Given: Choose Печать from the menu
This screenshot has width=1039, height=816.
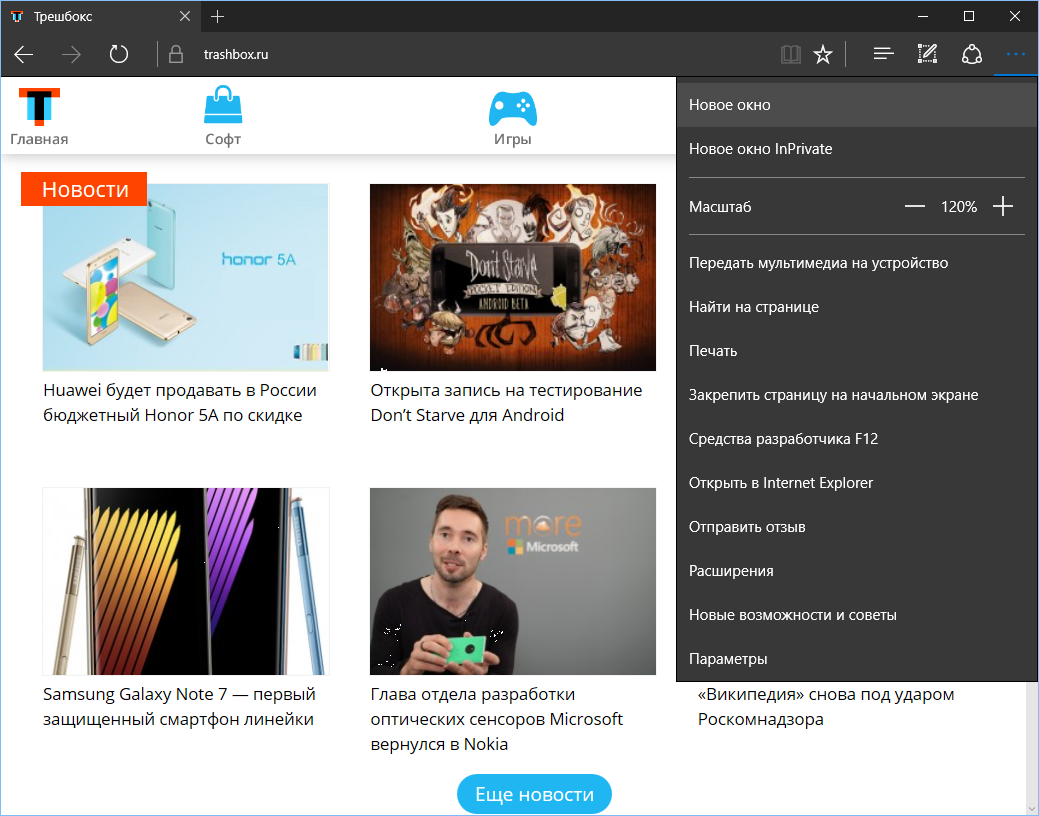Looking at the screenshot, I should click(x=857, y=351).
